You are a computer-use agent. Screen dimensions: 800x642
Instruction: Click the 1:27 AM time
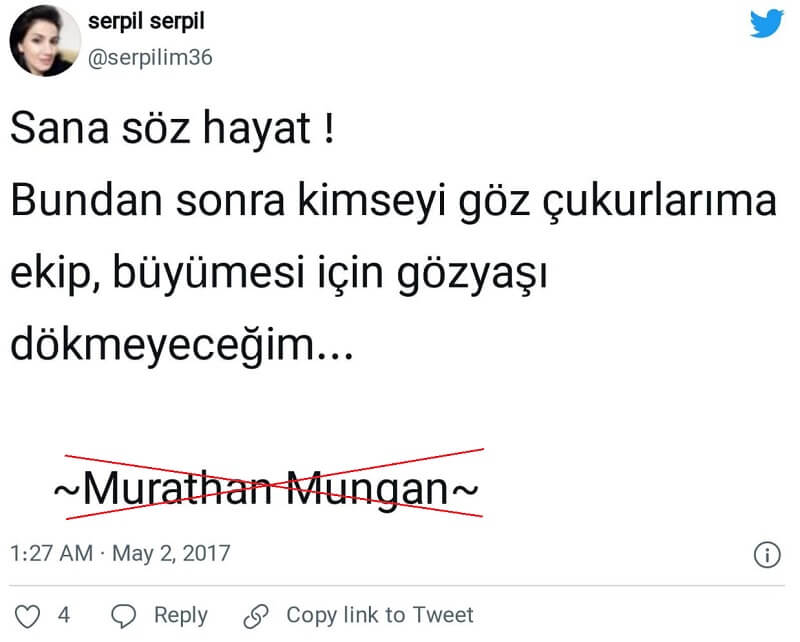(51, 553)
